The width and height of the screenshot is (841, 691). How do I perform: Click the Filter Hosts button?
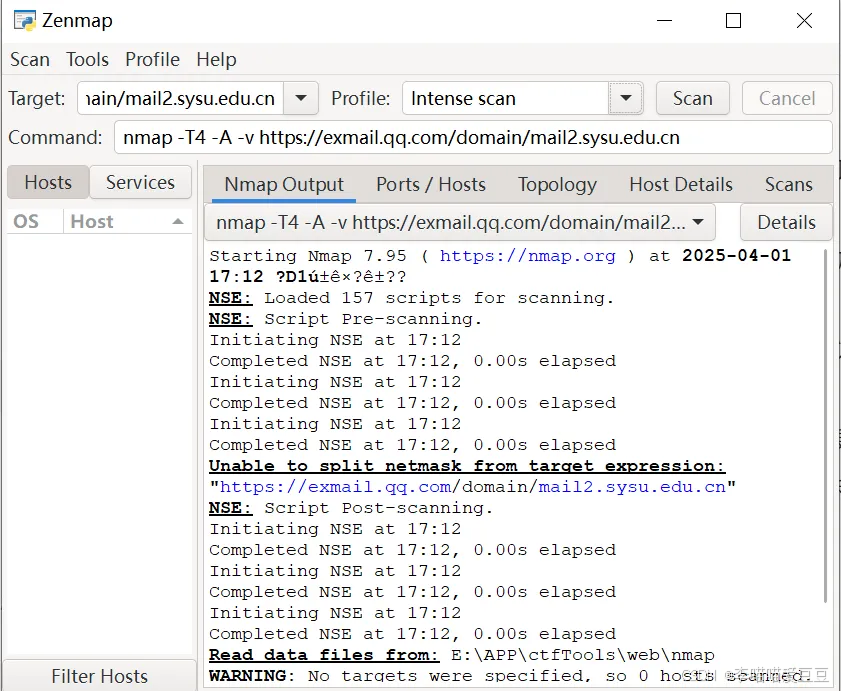click(100, 675)
